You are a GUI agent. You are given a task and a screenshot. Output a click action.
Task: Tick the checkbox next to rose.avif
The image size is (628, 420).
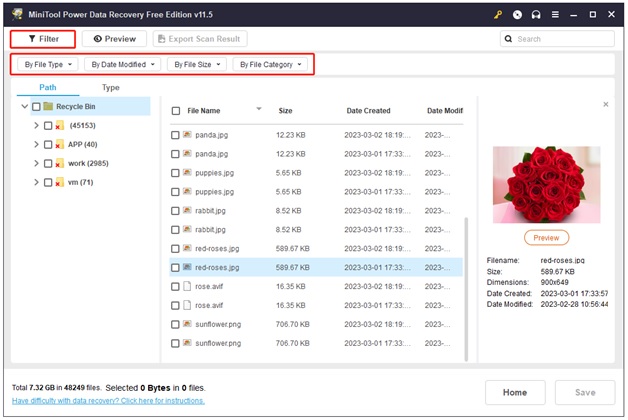pos(175,286)
